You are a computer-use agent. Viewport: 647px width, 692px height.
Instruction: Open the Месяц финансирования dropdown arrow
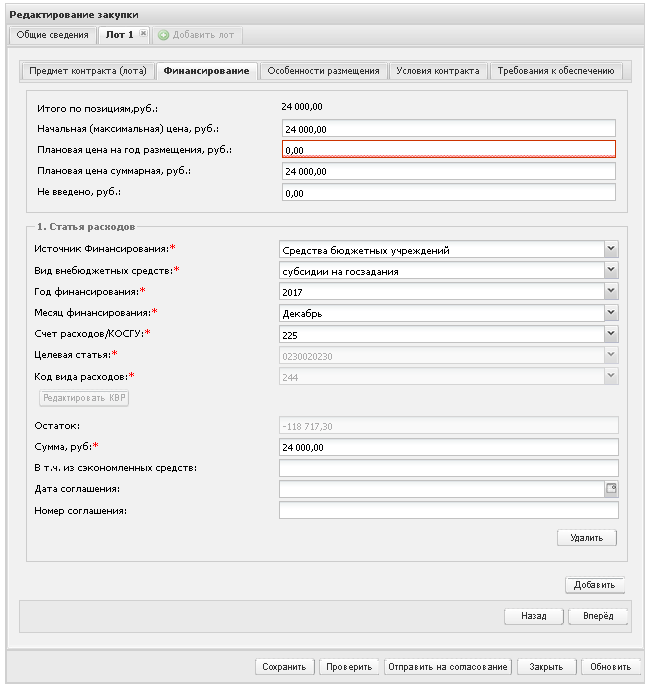click(x=611, y=313)
